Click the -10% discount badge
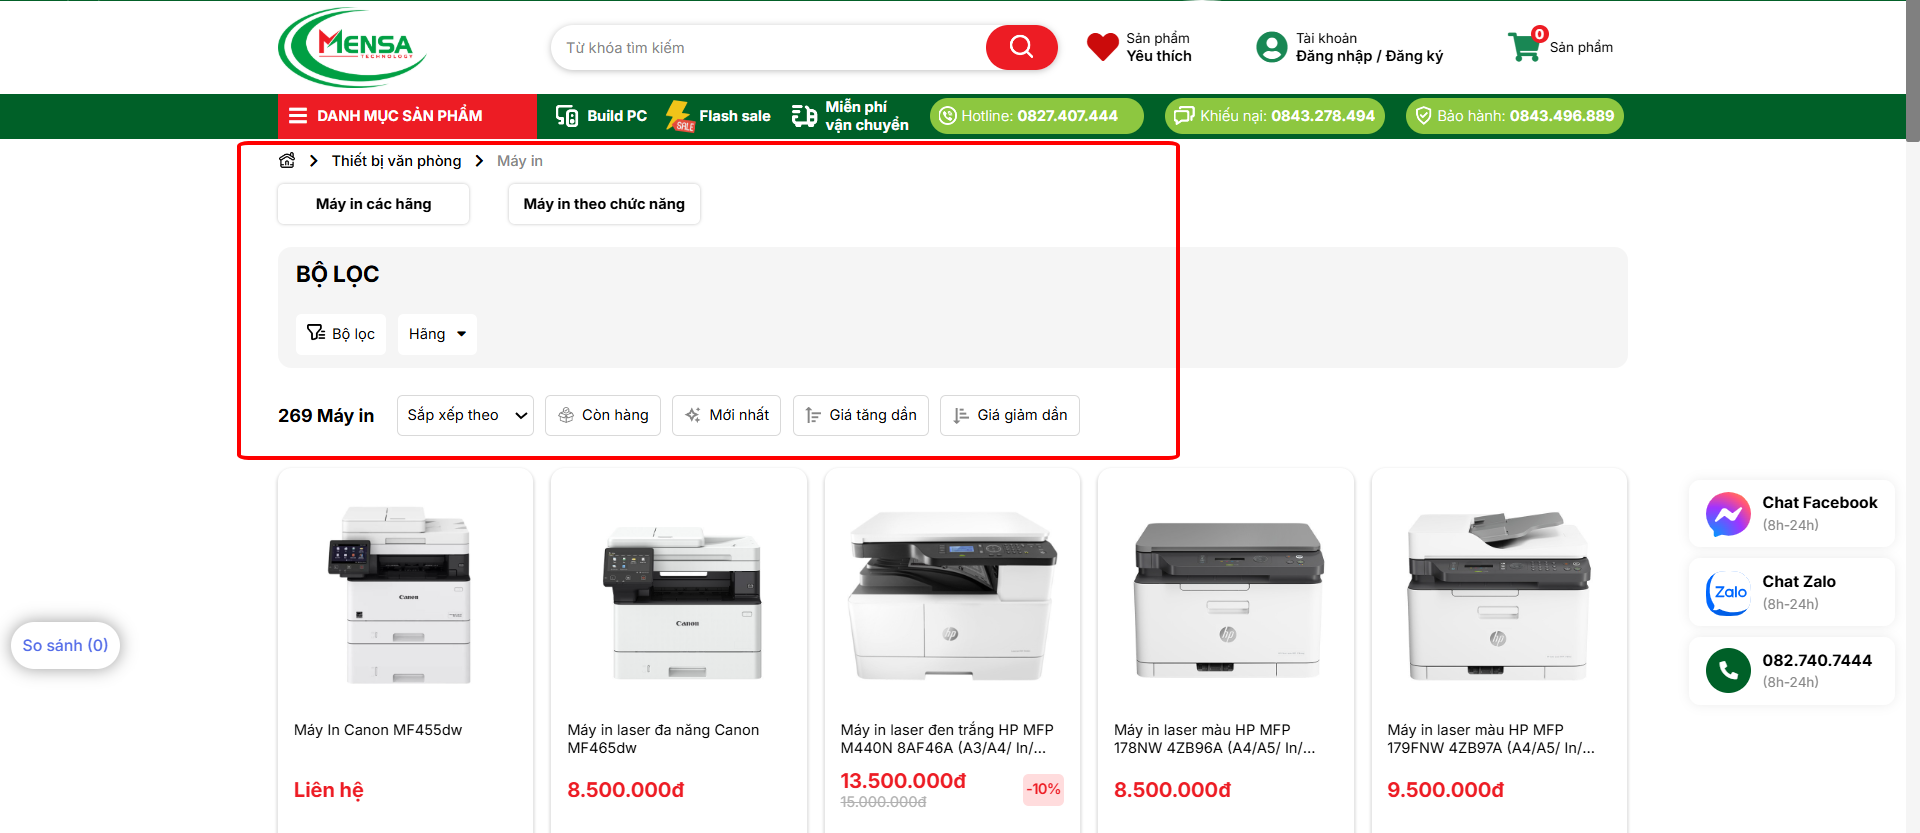Viewport: 1920px width, 833px height. coord(1043,790)
